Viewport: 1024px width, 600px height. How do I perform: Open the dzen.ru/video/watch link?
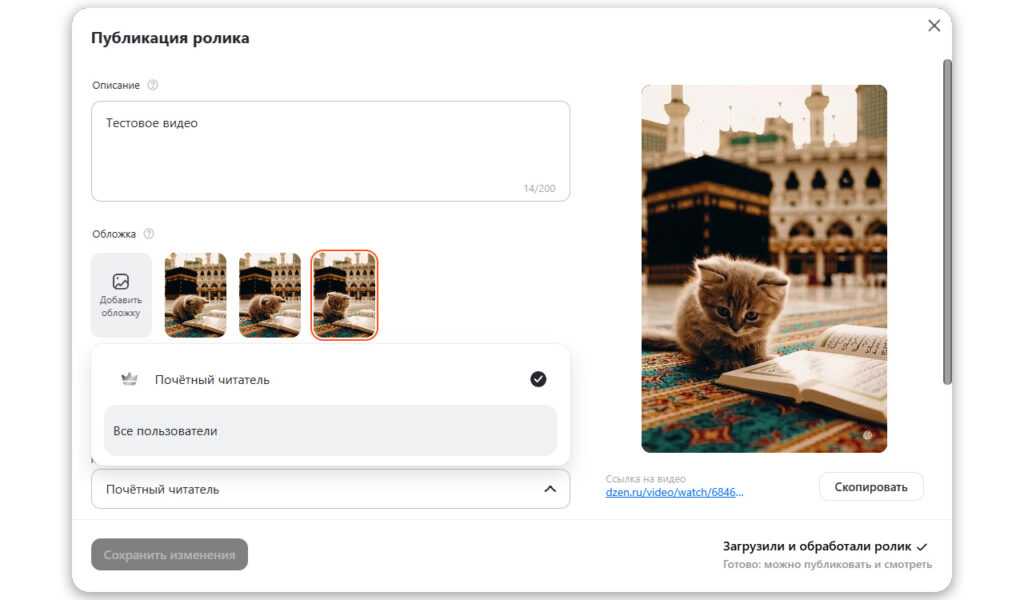pyautogui.click(x=674, y=492)
